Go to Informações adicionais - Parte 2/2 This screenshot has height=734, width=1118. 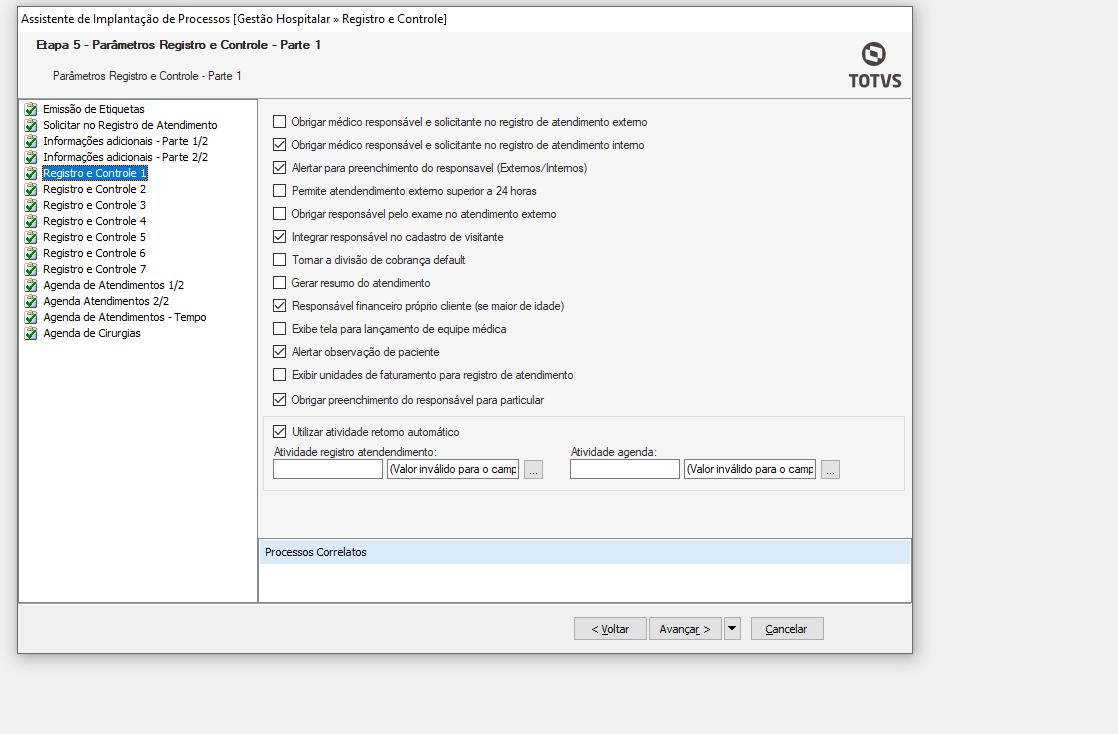125,157
